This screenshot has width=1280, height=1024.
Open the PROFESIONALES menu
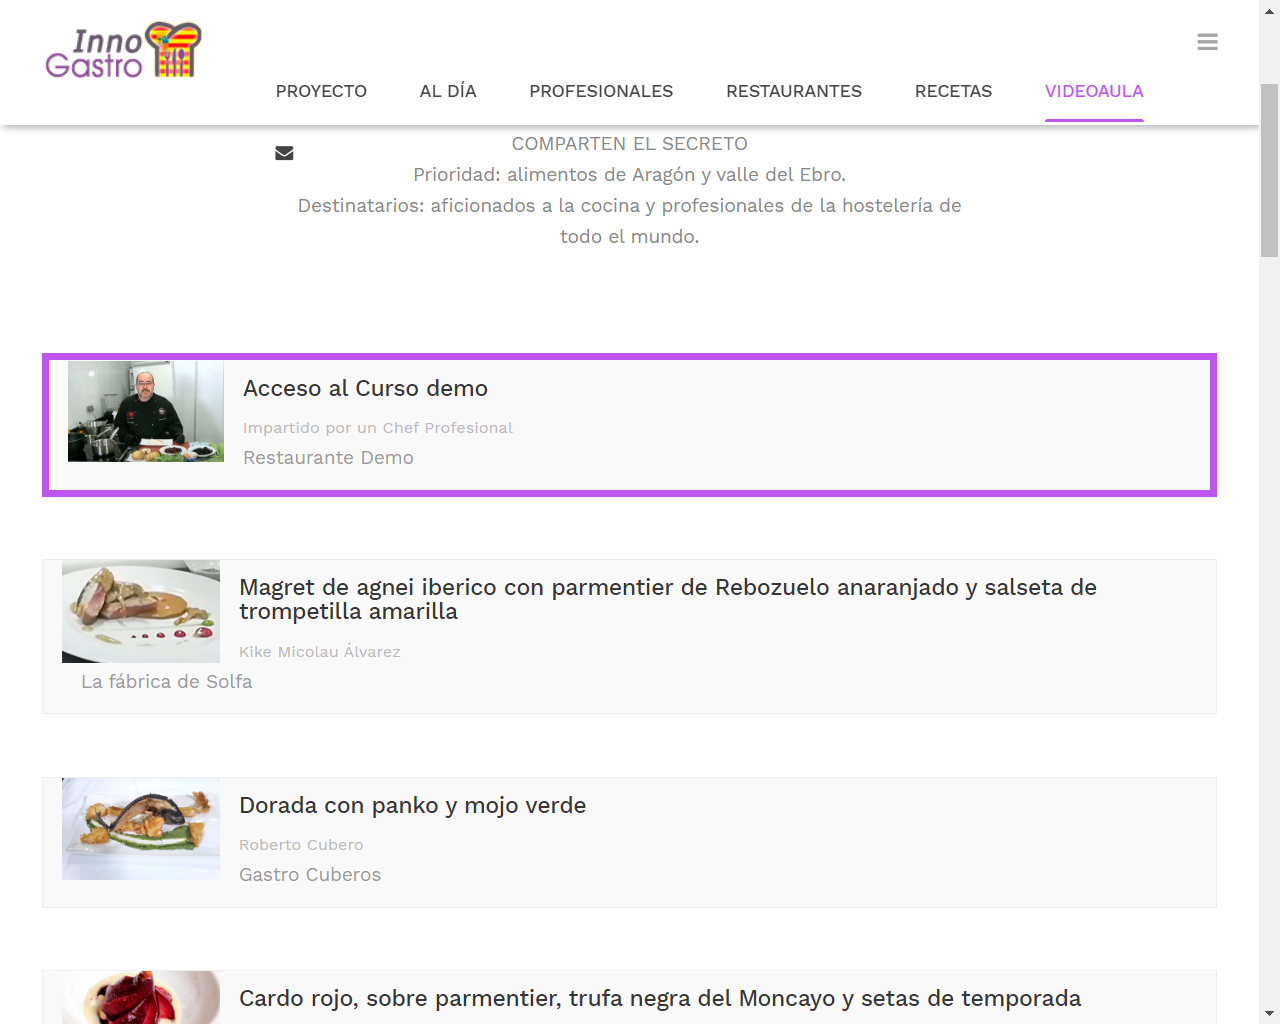pos(601,91)
